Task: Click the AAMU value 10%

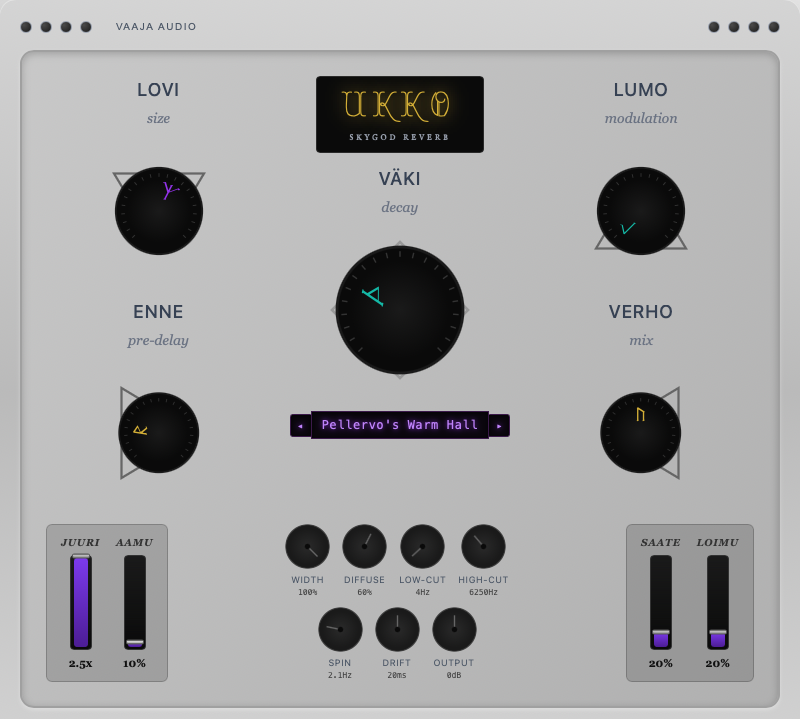Action: (135, 663)
